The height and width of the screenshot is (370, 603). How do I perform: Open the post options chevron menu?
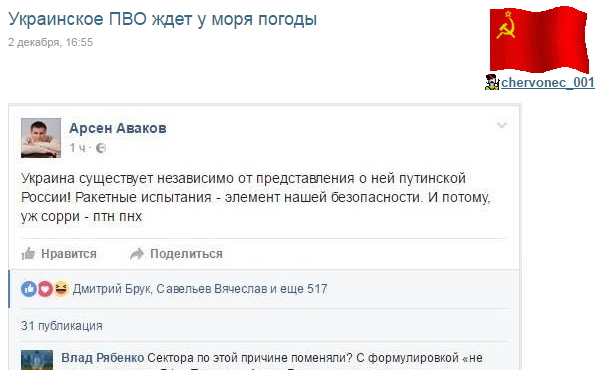click(x=502, y=125)
